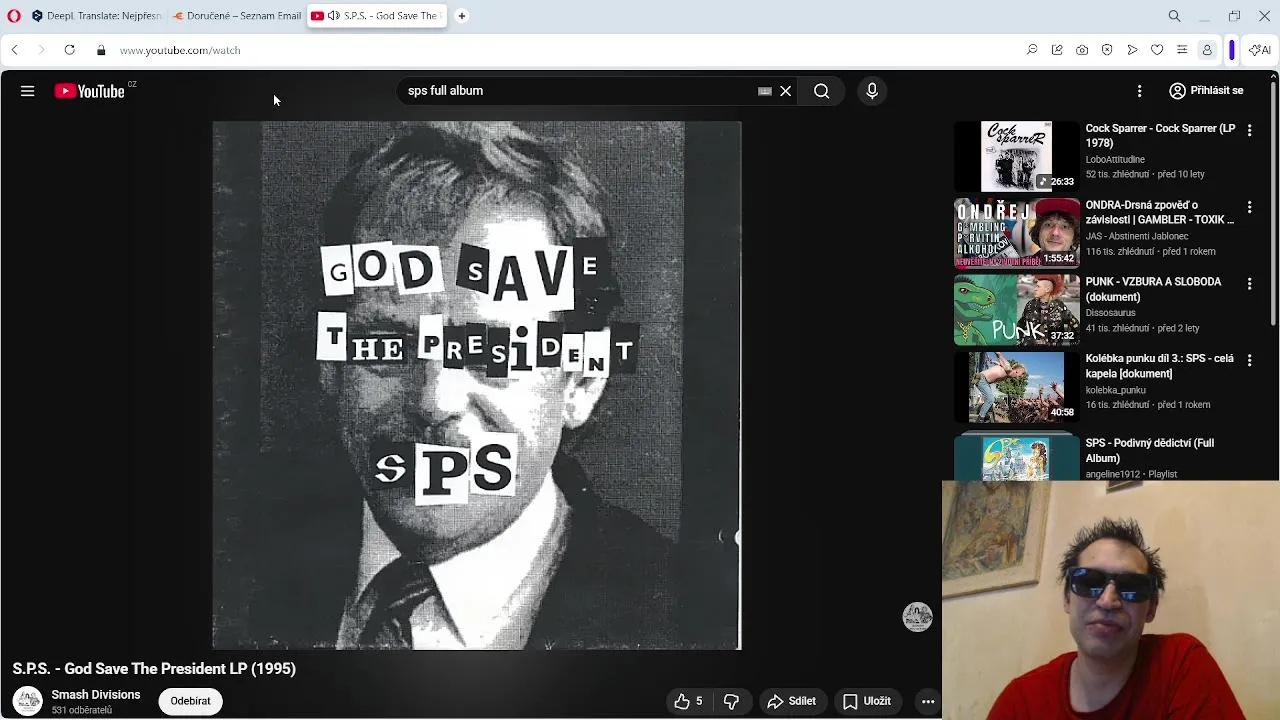Open the ONDRA gambler video thumbnail
The image size is (1280, 720).
1016,233
